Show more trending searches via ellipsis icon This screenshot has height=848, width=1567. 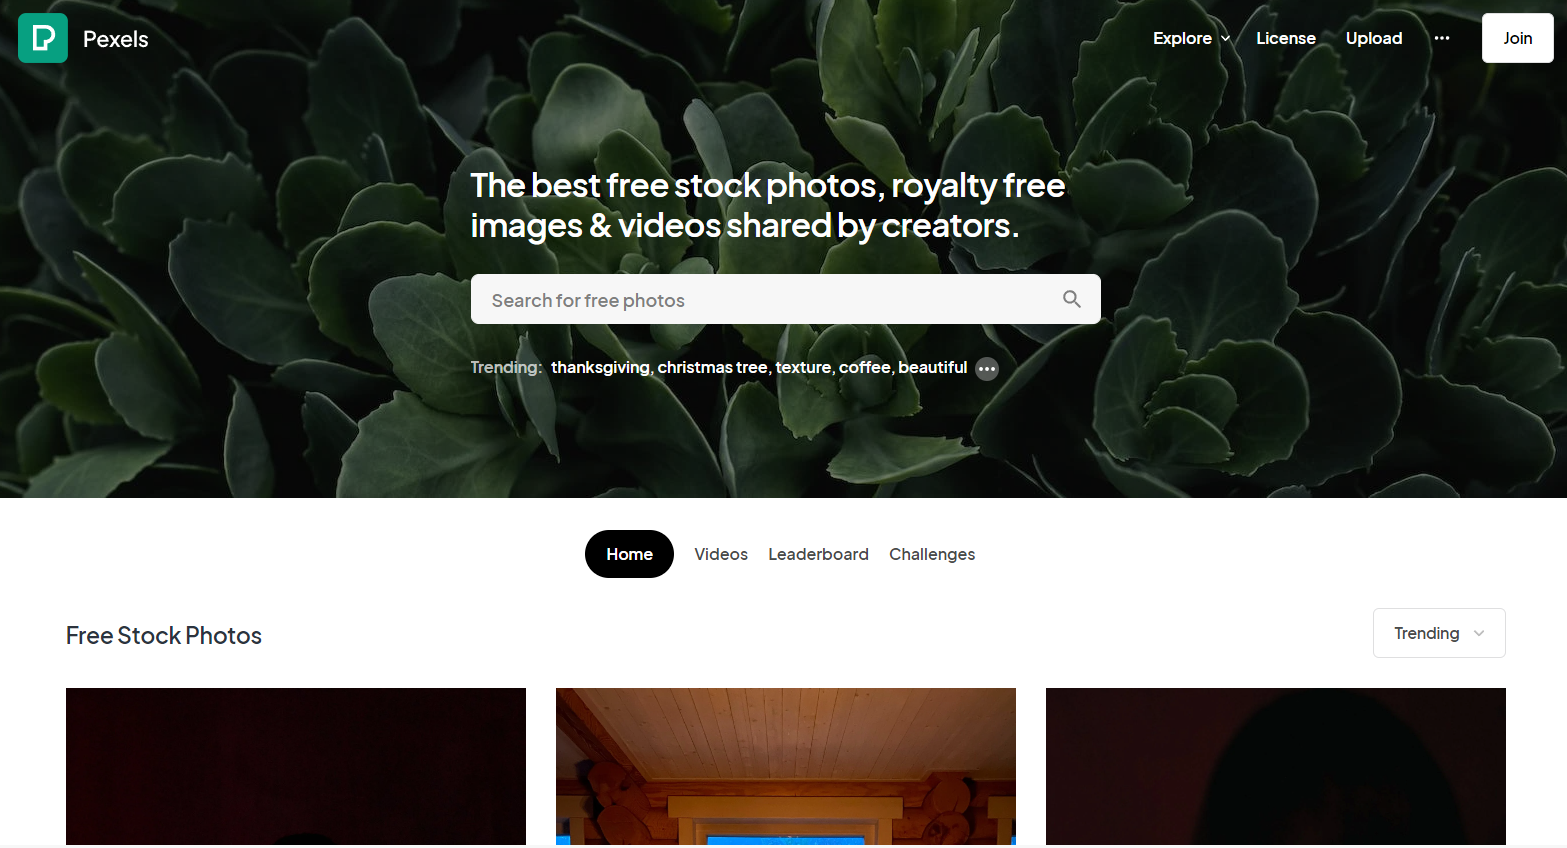coord(987,369)
